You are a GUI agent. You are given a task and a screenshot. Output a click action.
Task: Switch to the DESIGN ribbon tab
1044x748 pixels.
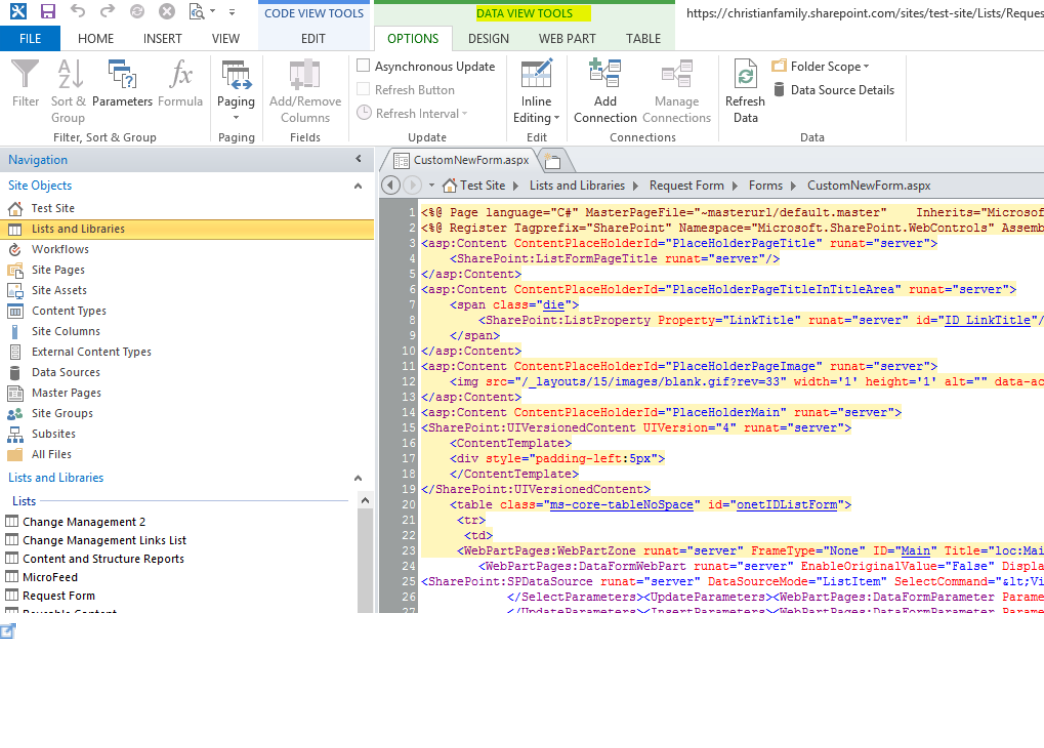[488, 39]
